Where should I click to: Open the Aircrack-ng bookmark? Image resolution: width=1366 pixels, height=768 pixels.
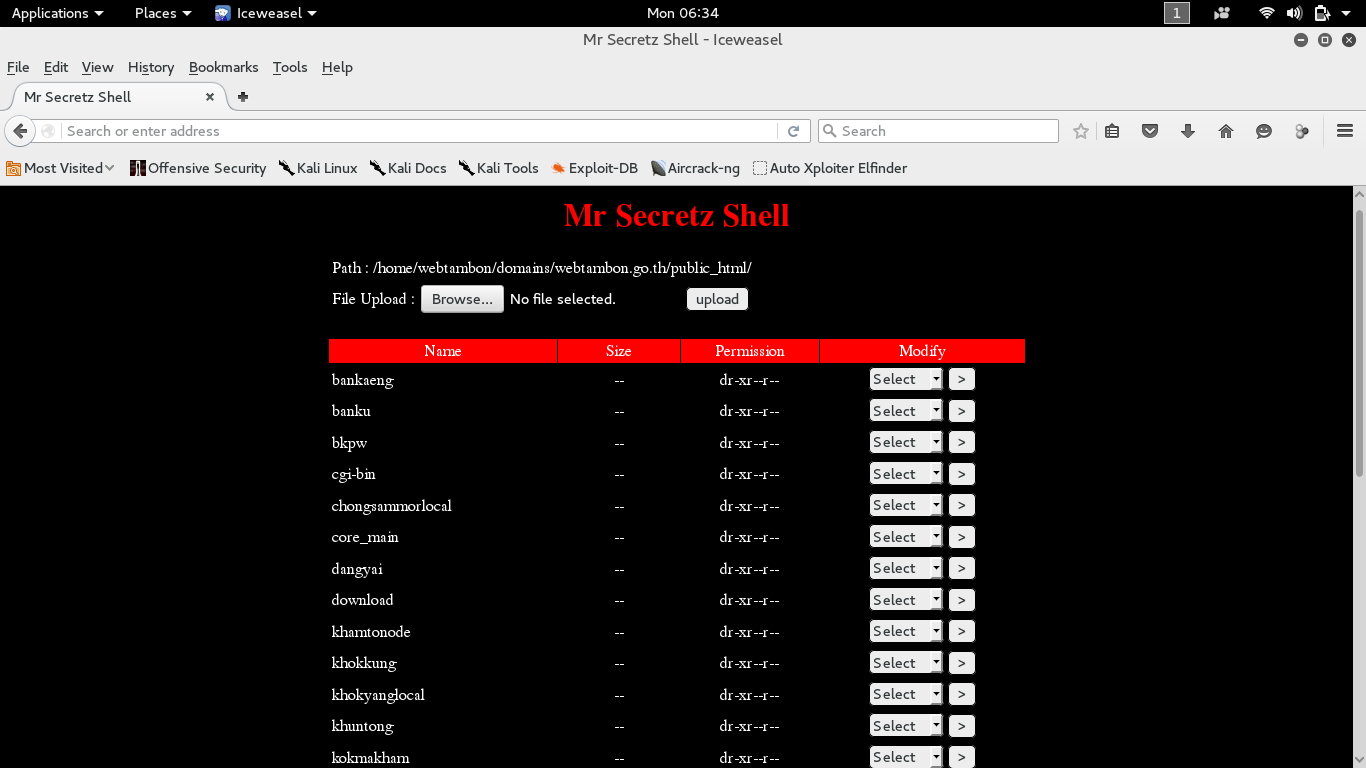[x=695, y=168]
